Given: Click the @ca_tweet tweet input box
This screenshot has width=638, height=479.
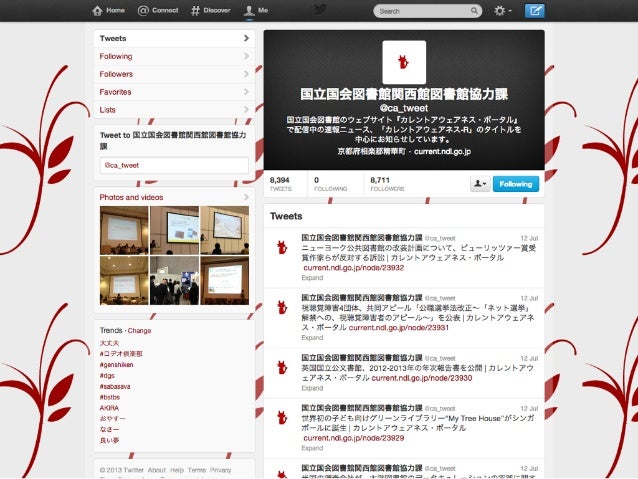Looking at the screenshot, I should tap(174, 166).
